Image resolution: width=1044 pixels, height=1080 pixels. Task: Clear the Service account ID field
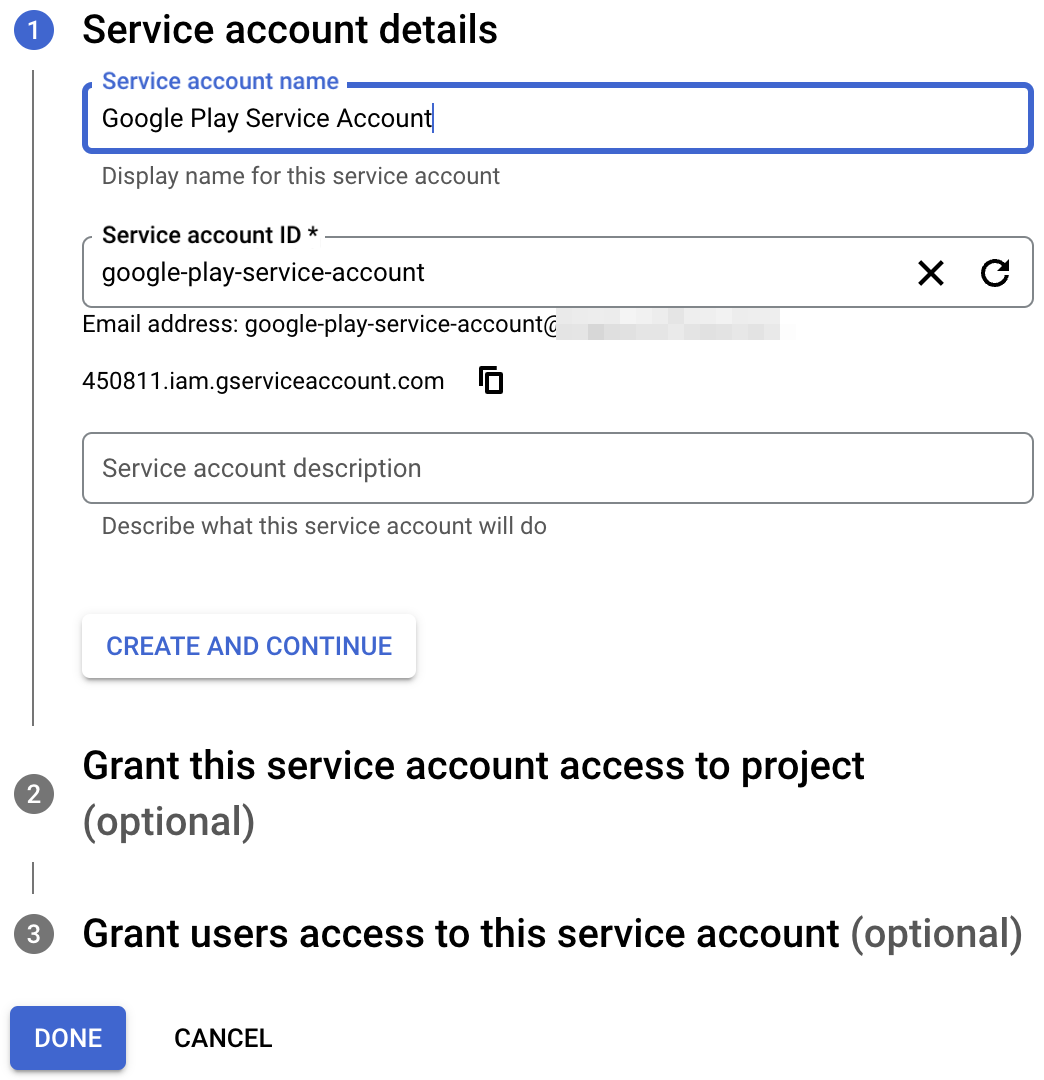point(931,273)
